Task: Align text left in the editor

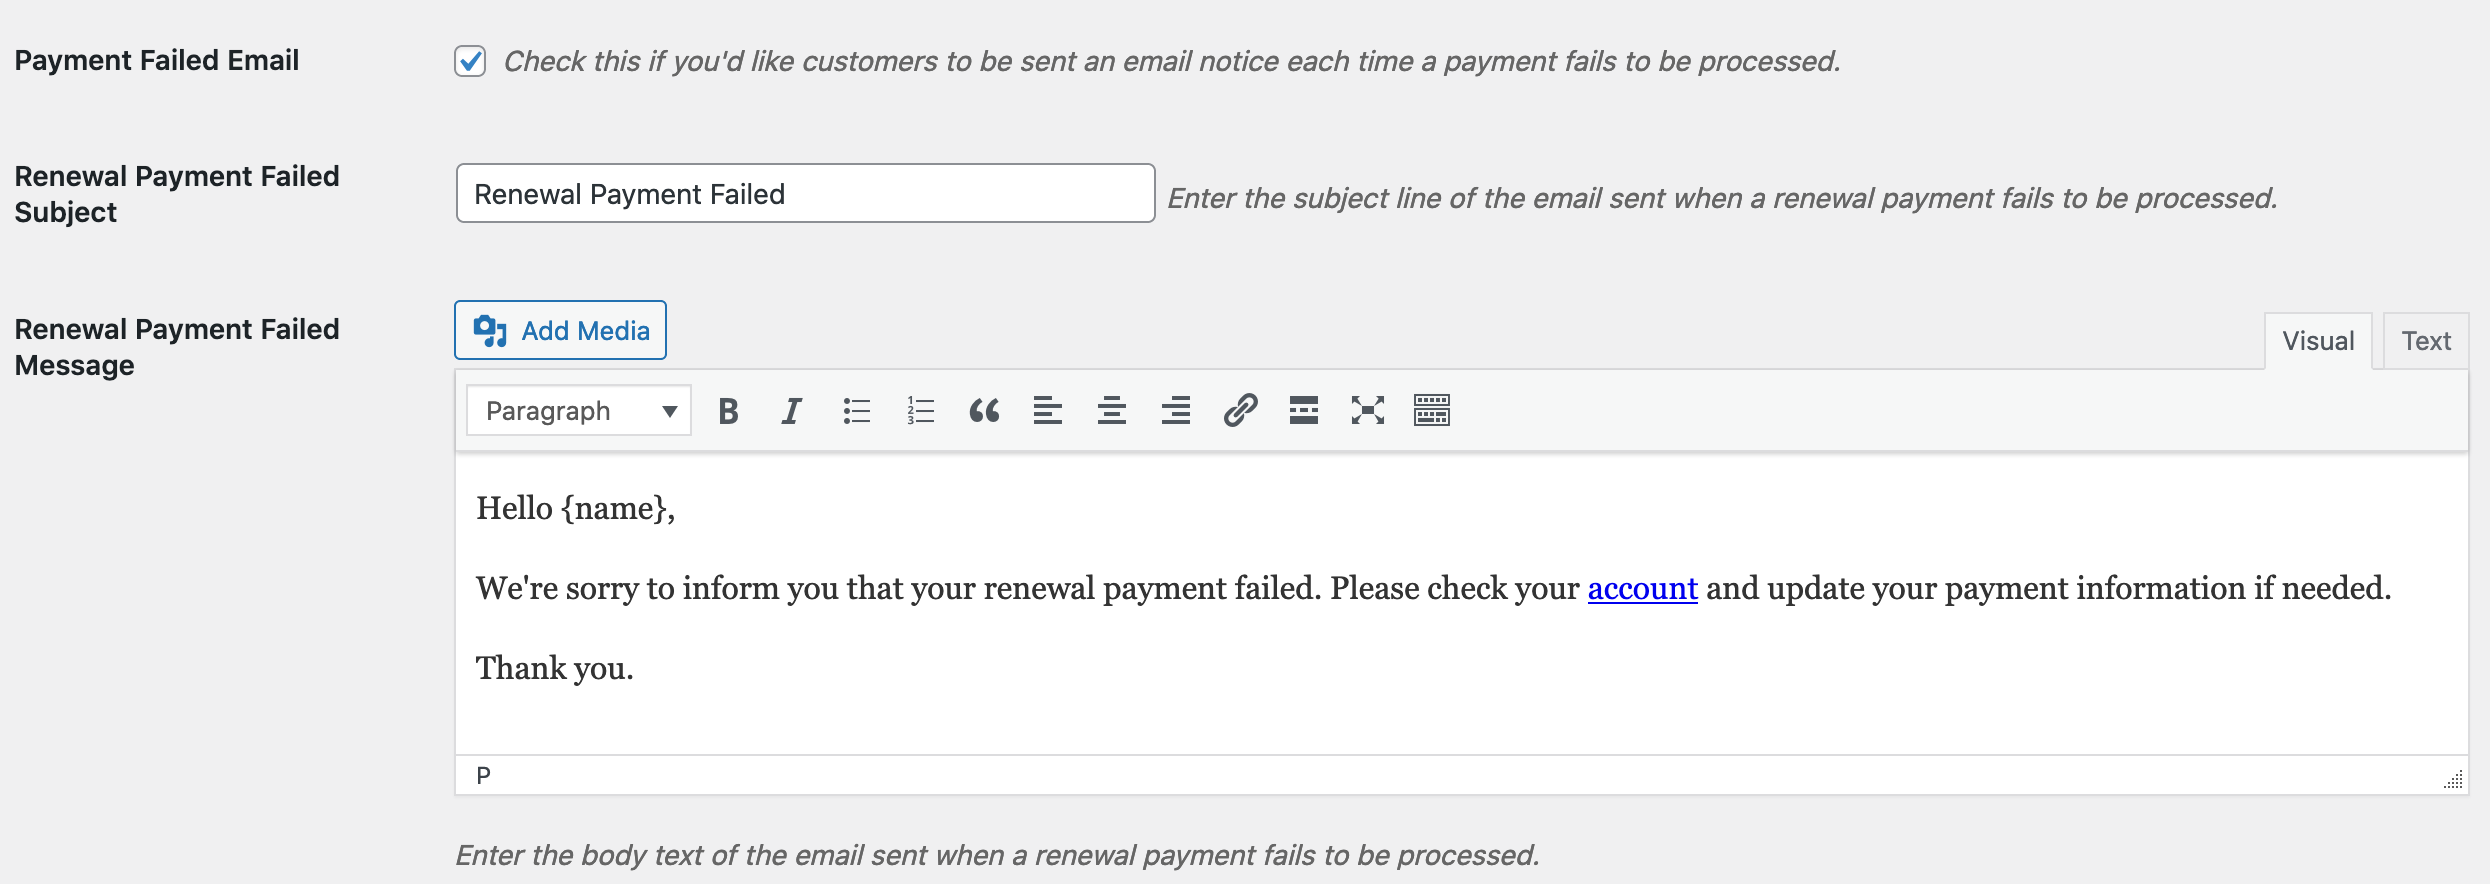Action: click(x=1048, y=411)
